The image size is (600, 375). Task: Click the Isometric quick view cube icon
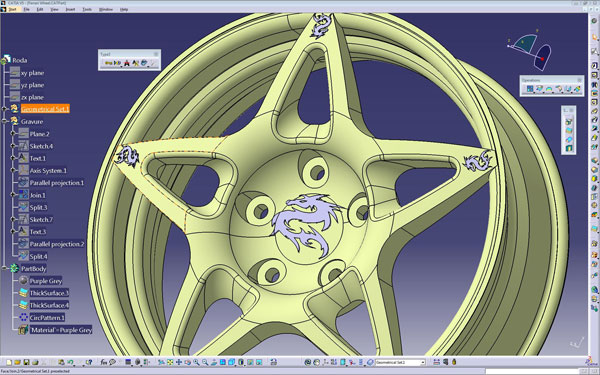tap(232, 362)
